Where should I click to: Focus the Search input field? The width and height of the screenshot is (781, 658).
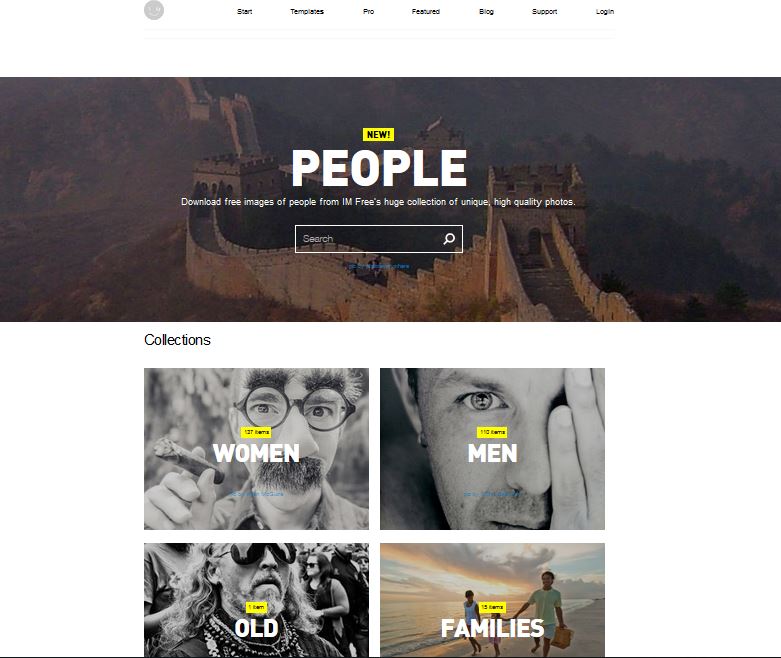click(x=379, y=239)
